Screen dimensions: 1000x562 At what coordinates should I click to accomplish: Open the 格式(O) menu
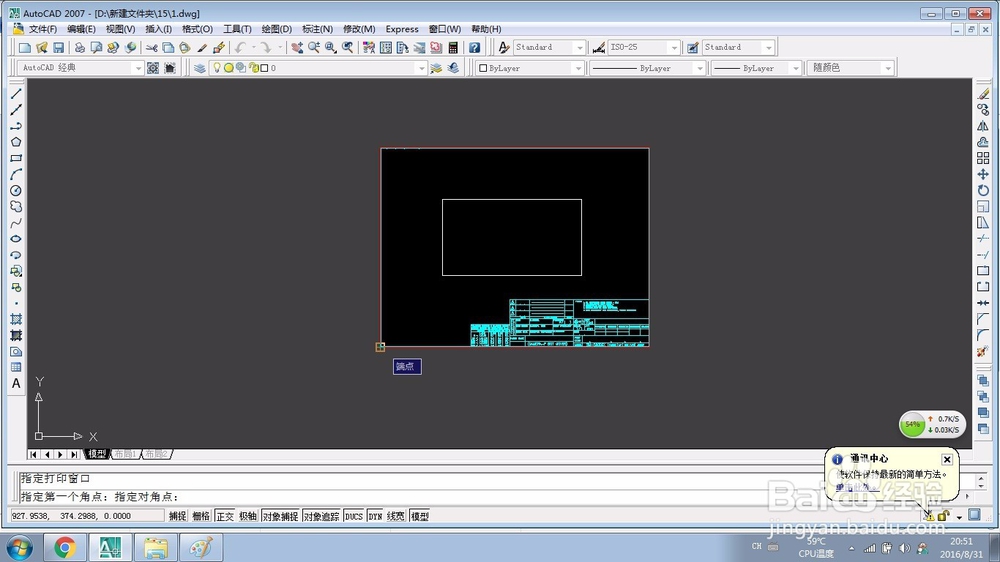point(197,29)
